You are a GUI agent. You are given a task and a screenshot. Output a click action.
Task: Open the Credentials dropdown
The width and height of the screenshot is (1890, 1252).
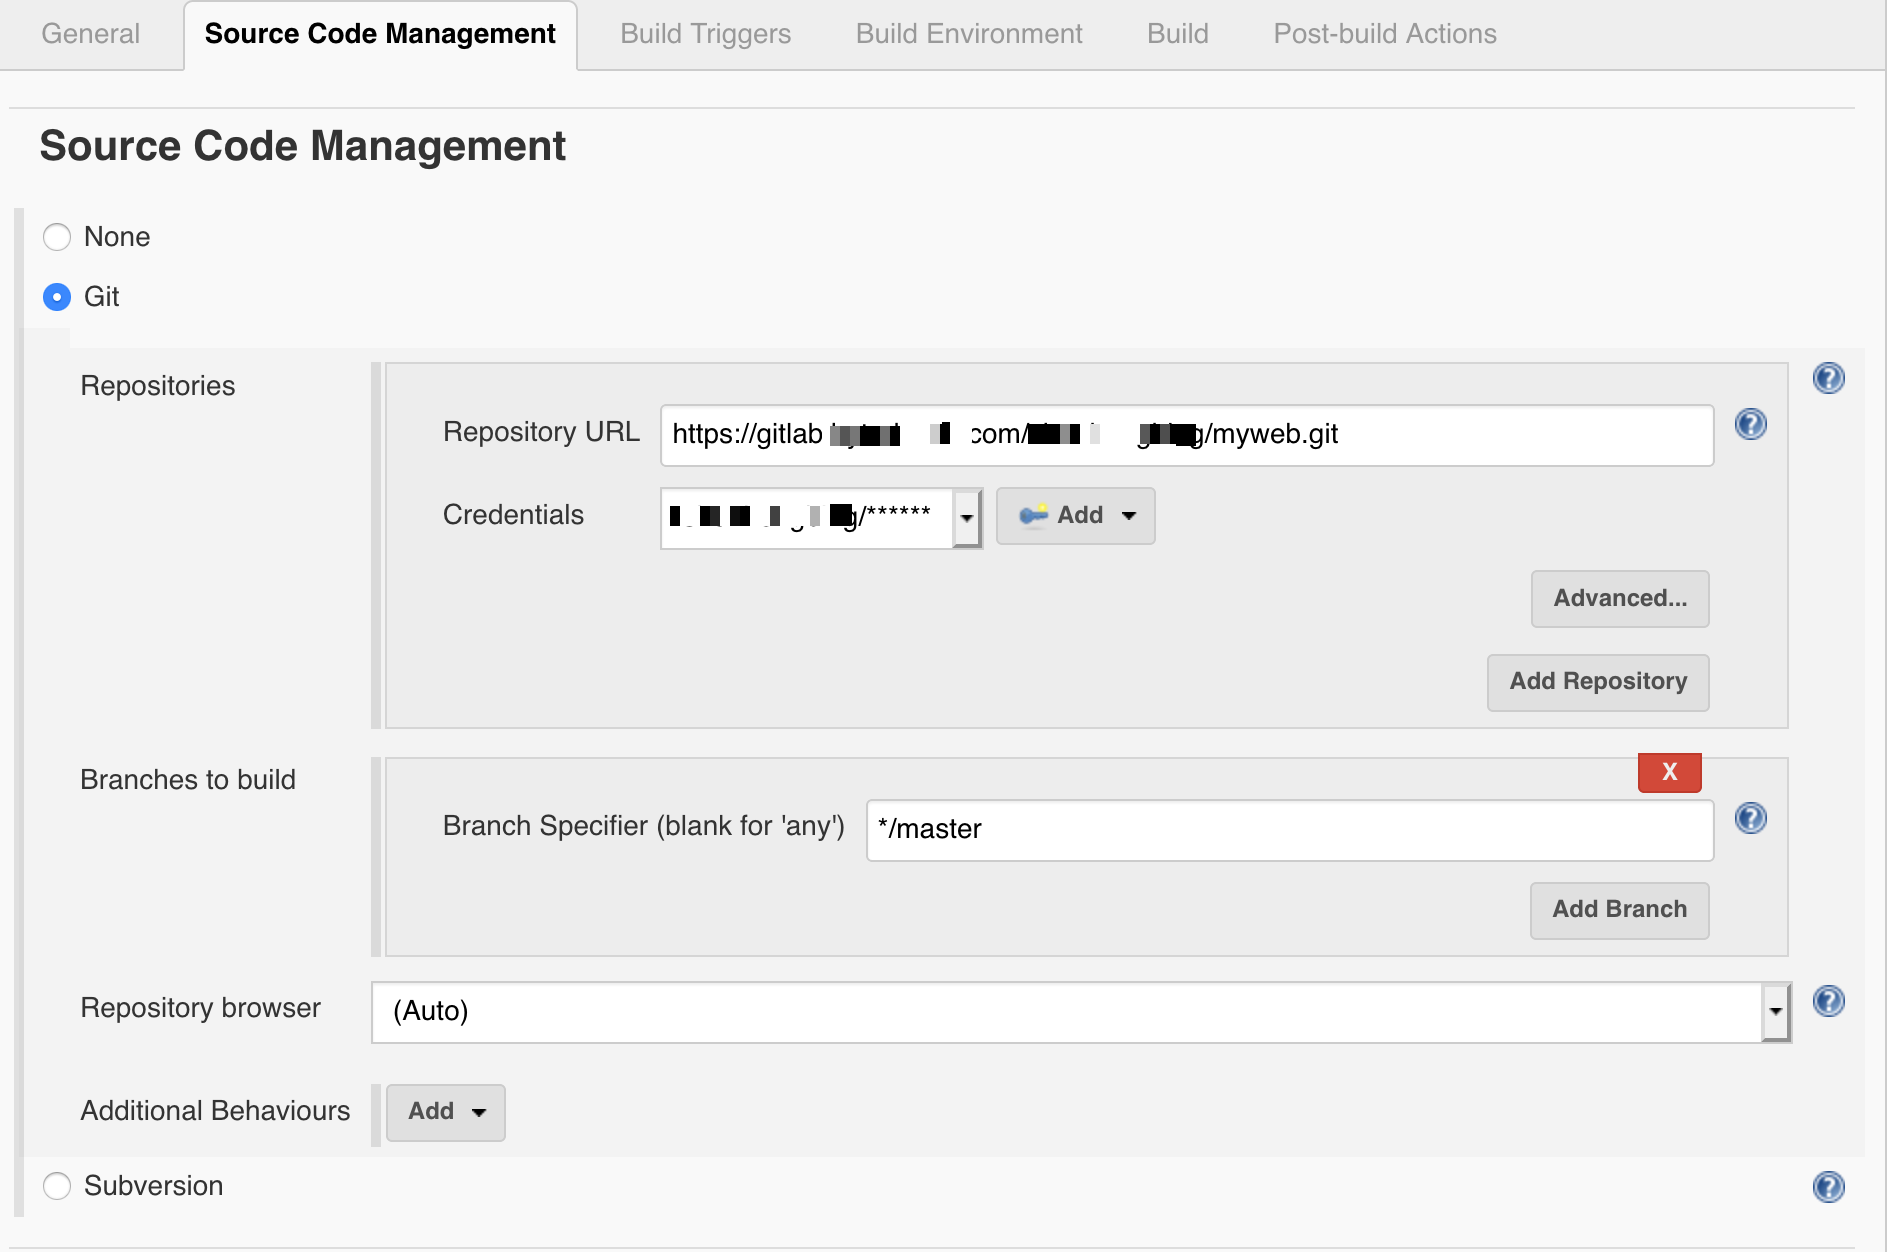966,517
